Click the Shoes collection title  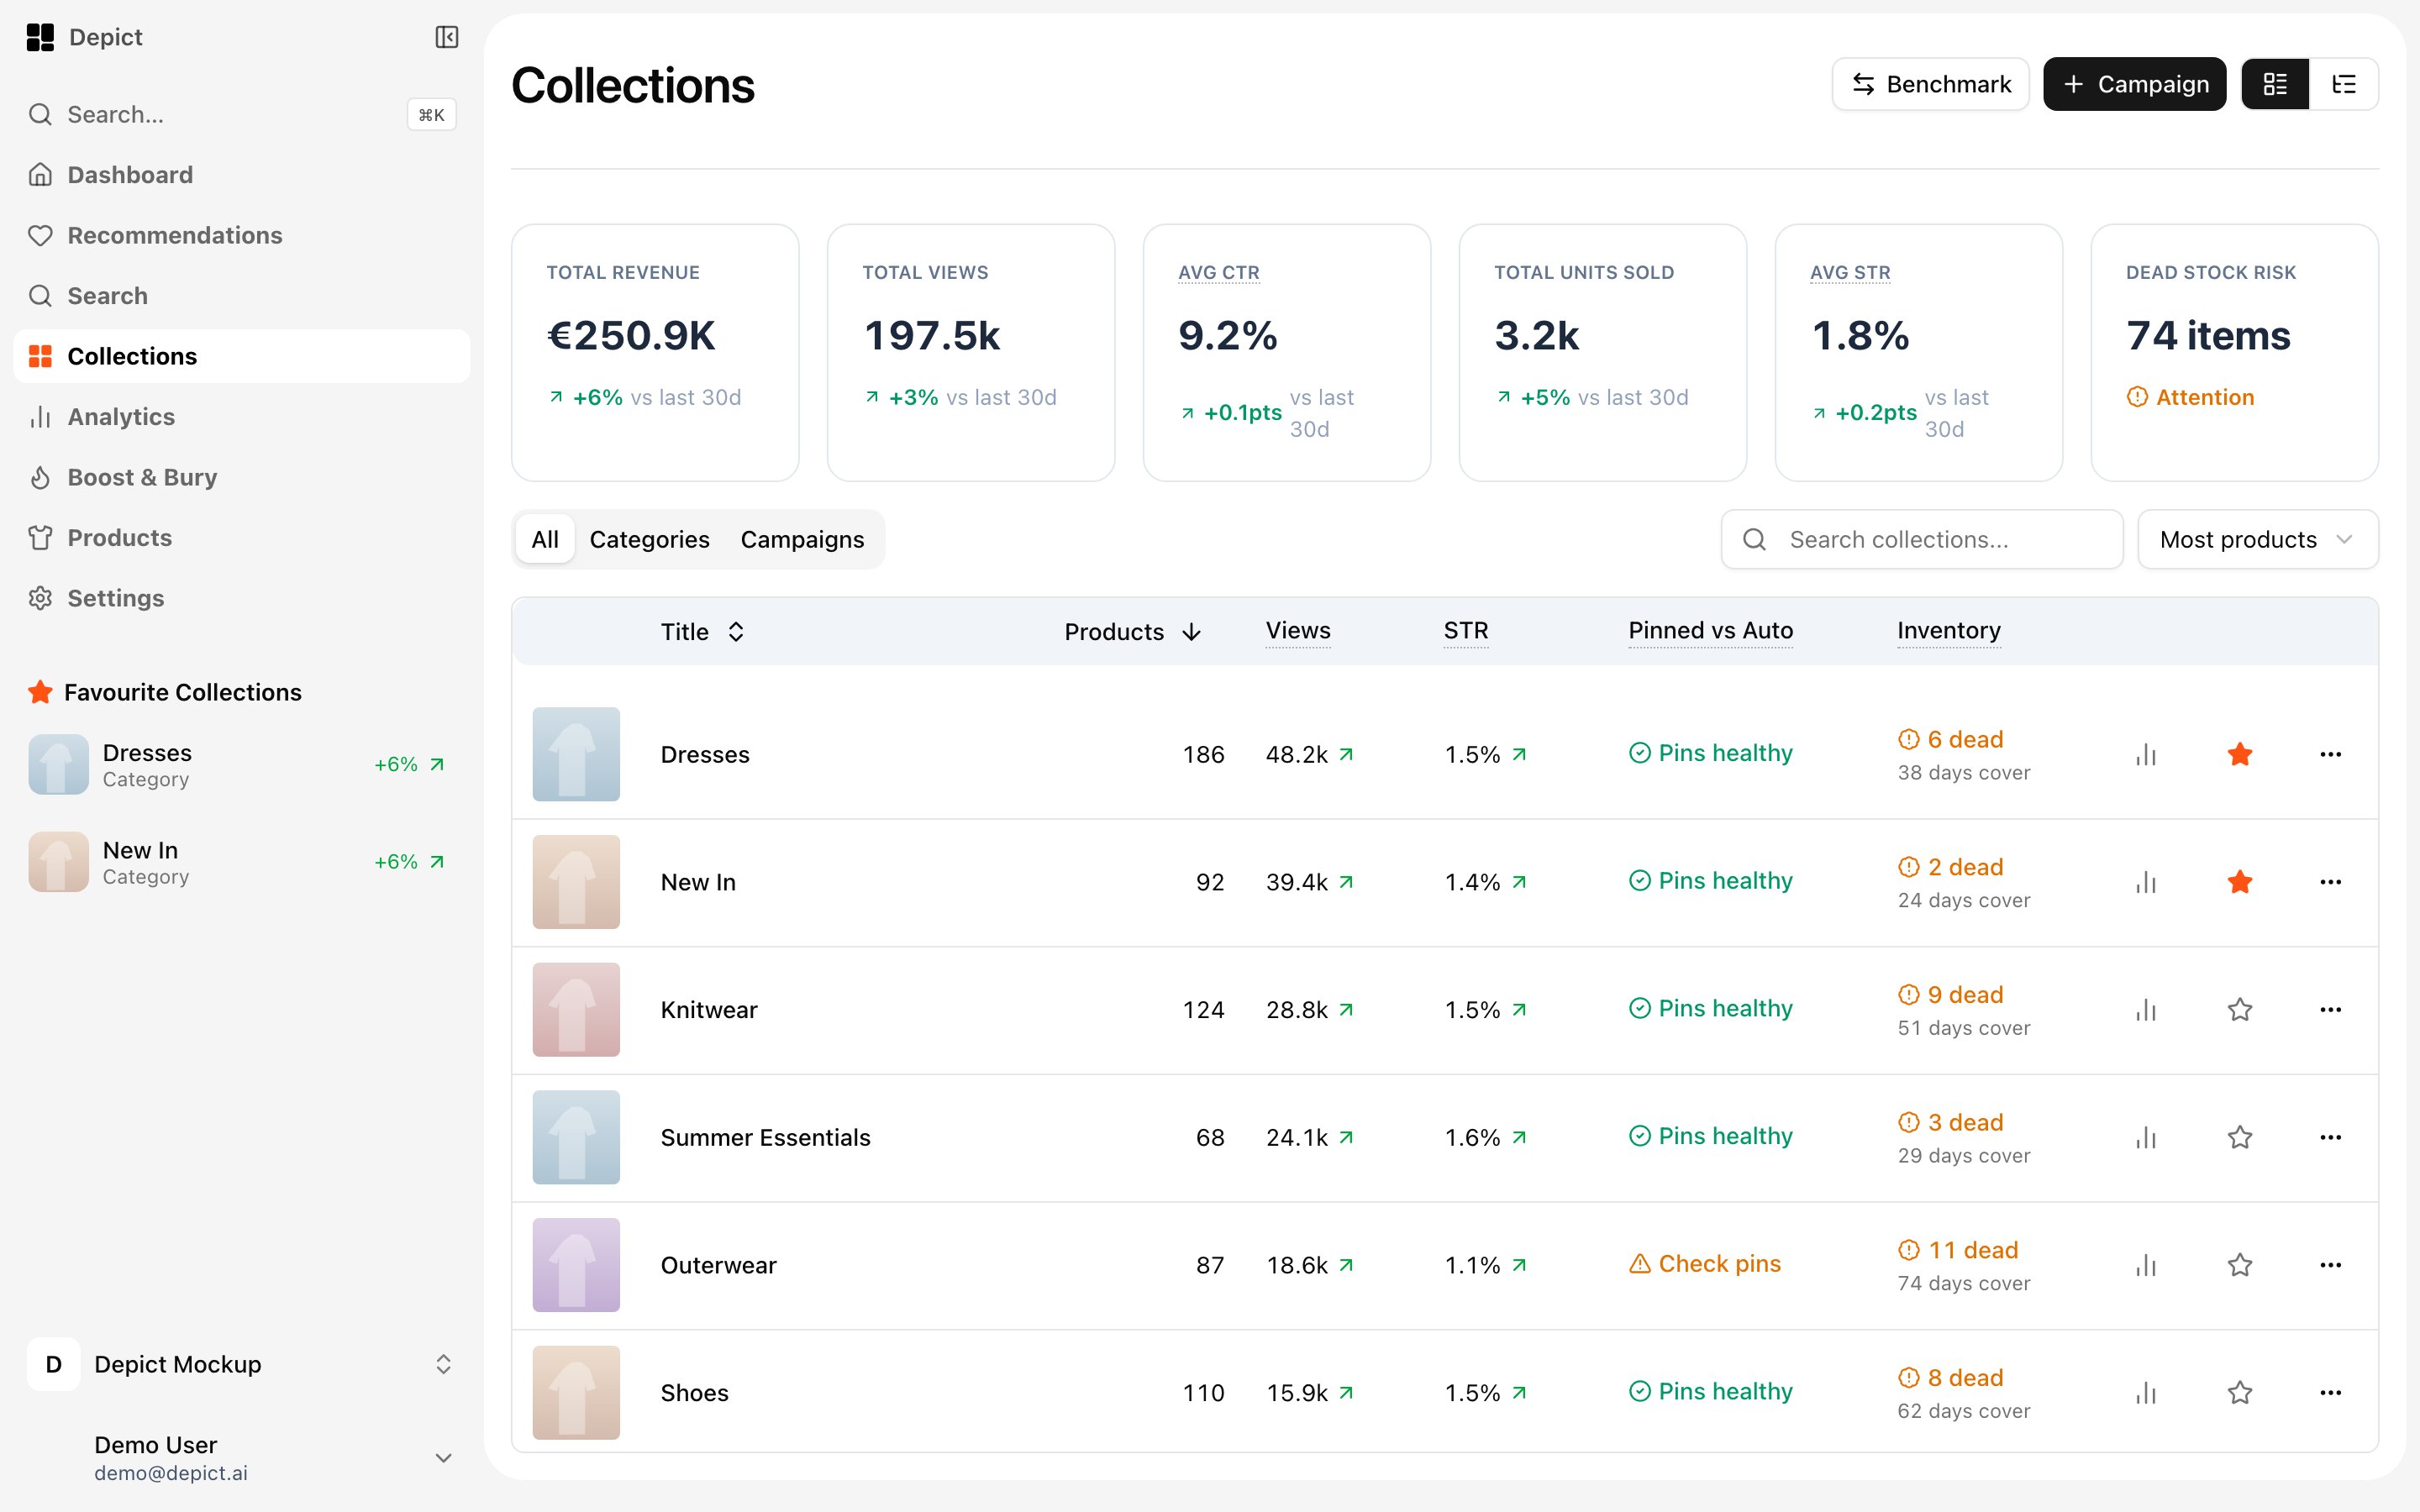tap(694, 1393)
